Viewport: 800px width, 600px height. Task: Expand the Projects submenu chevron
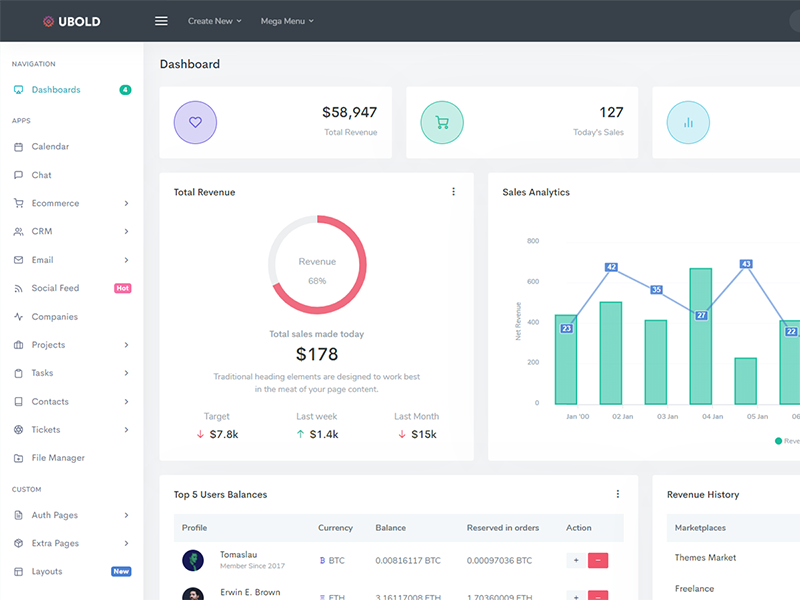click(x=126, y=345)
